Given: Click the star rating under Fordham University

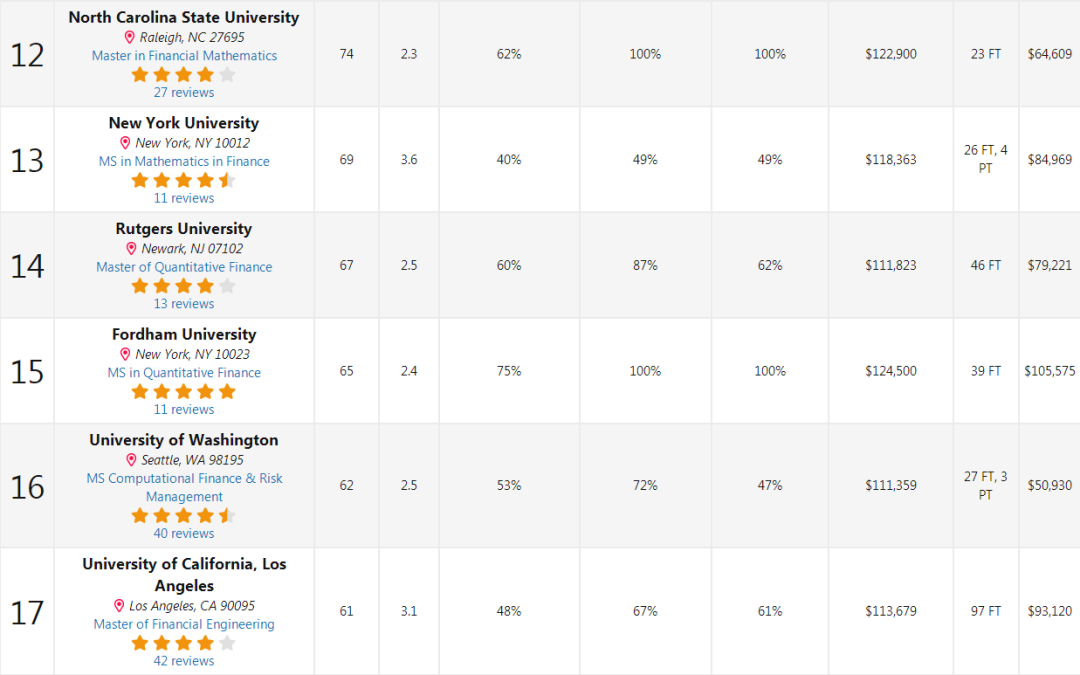Looking at the screenshot, I should coord(184,391).
